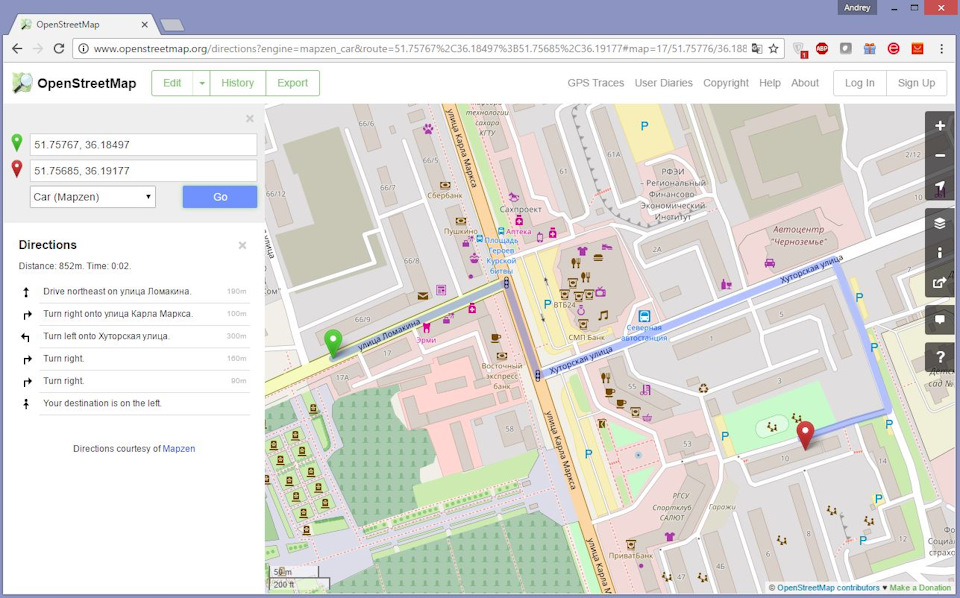Open User Diaries
Image resolution: width=960 pixels, height=598 pixels.
tap(664, 83)
